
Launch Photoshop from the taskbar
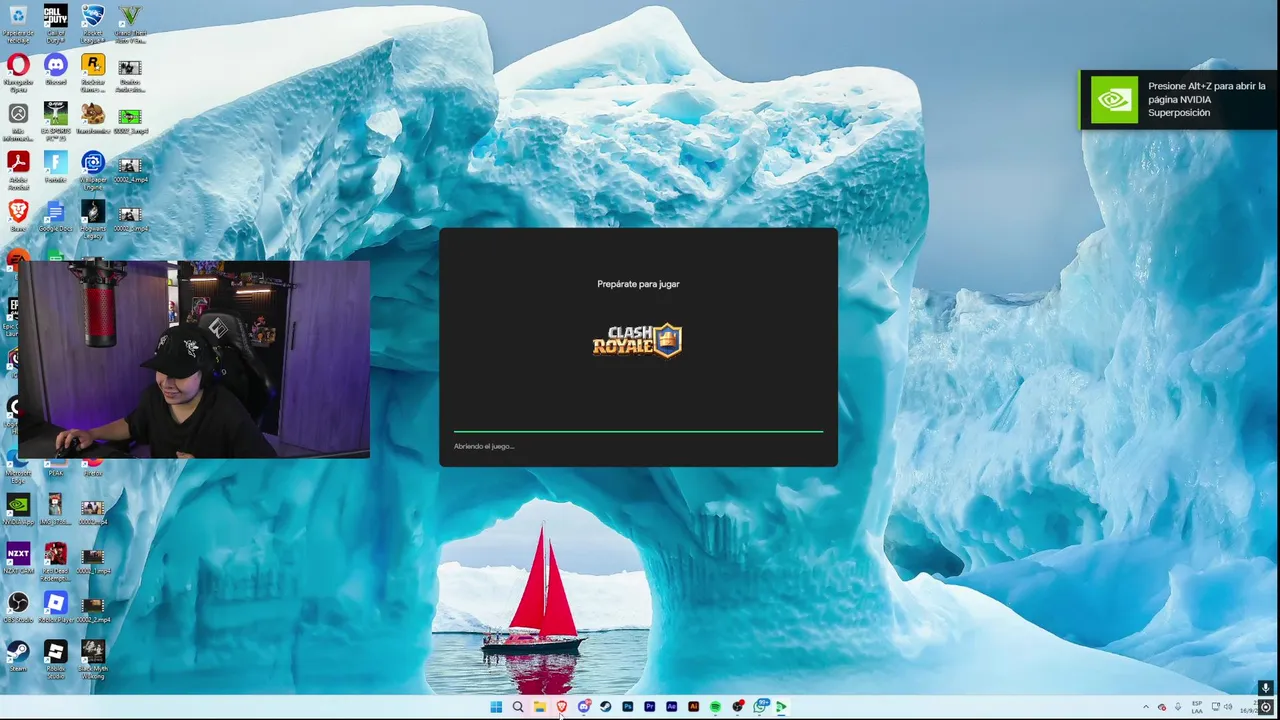click(x=628, y=707)
